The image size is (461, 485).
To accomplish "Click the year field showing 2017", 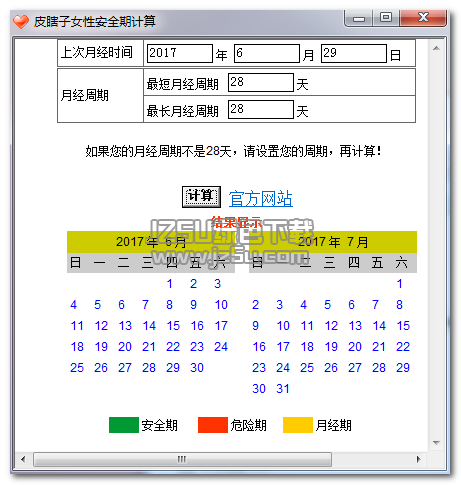I will (x=180, y=53).
